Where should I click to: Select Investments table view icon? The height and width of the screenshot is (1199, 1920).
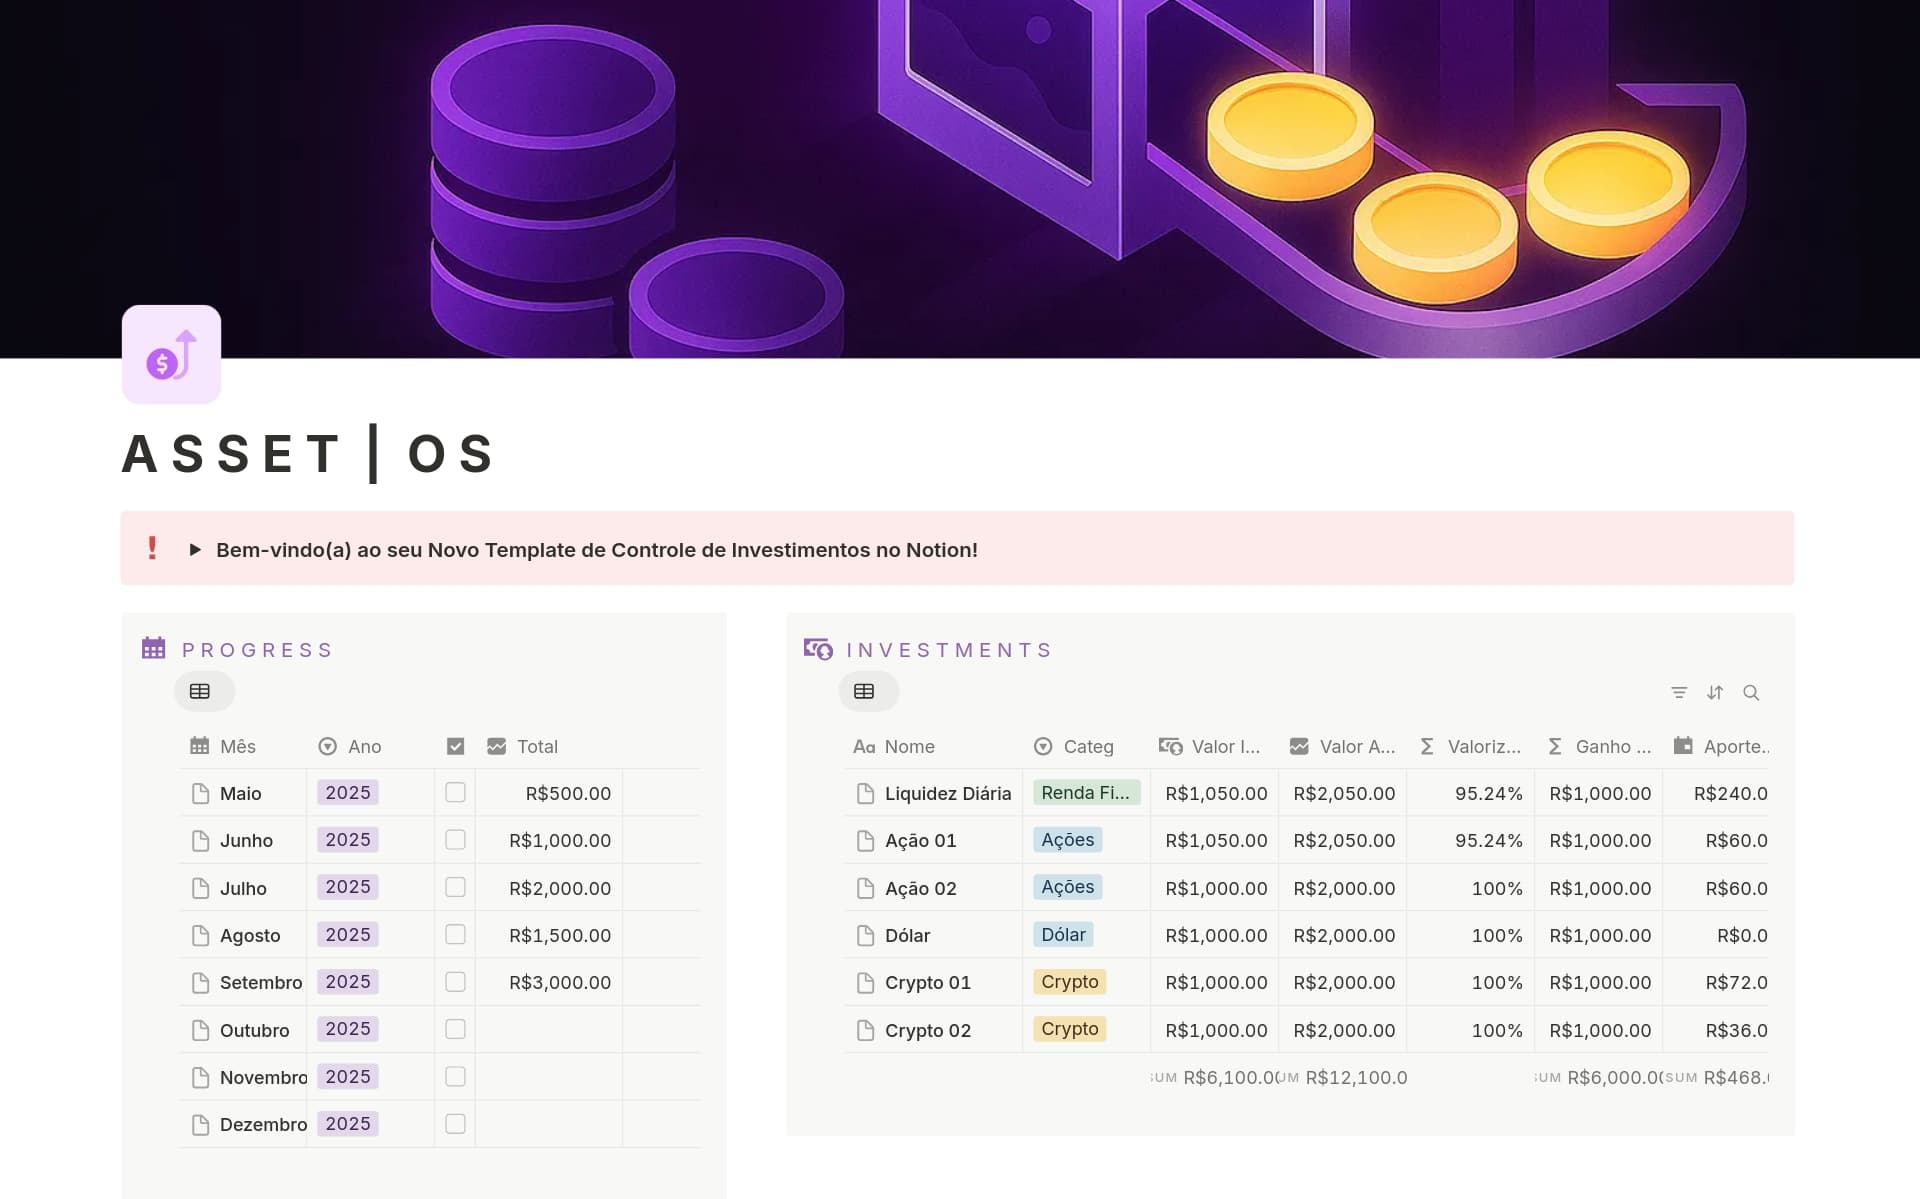[x=865, y=691]
